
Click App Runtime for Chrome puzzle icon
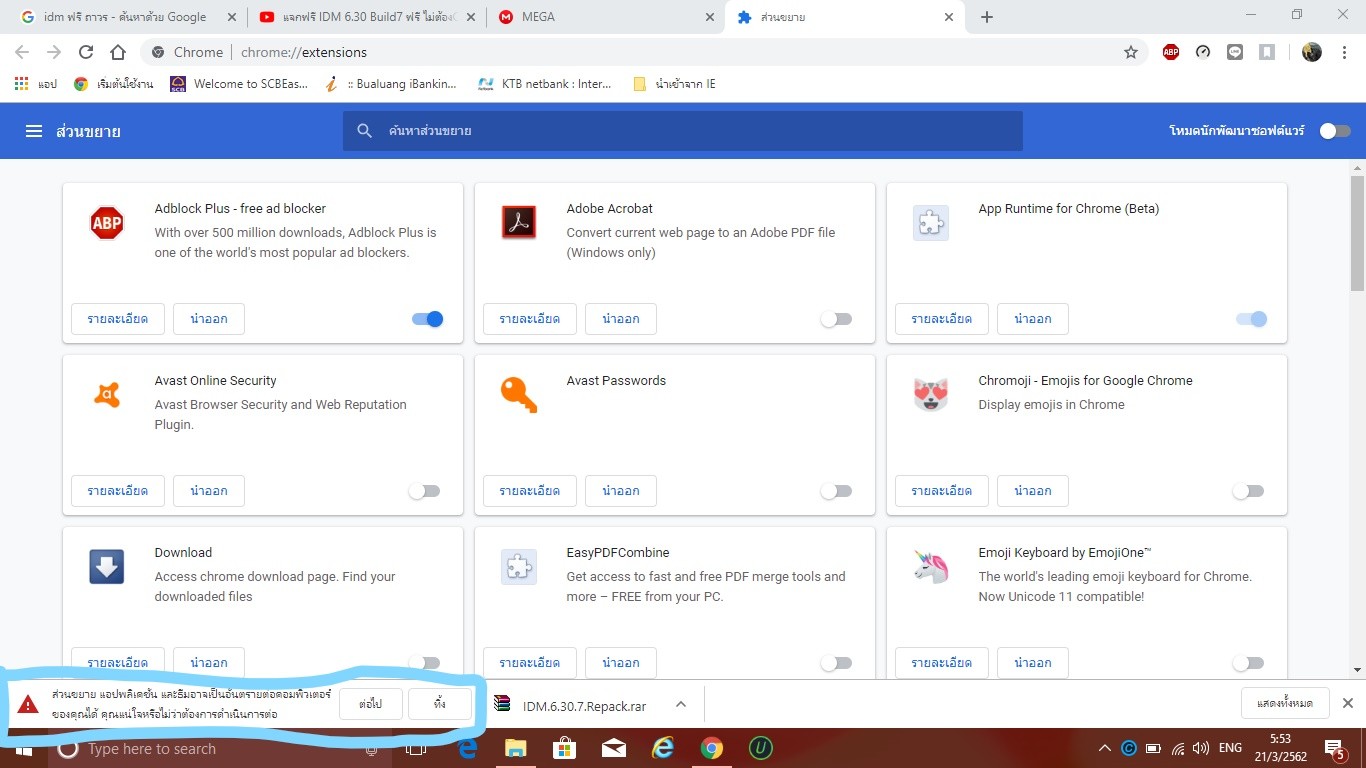click(x=931, y=223)
